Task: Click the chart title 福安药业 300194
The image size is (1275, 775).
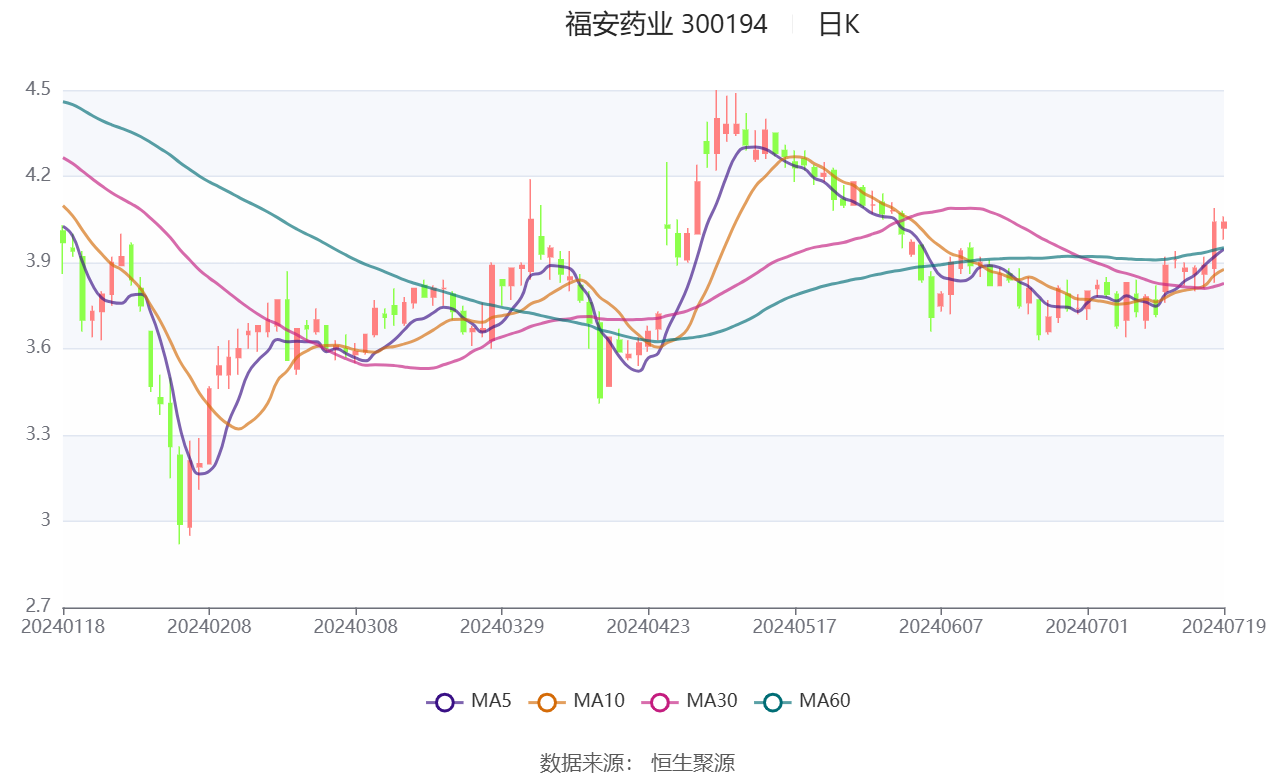Action: [x=666, y=24]
